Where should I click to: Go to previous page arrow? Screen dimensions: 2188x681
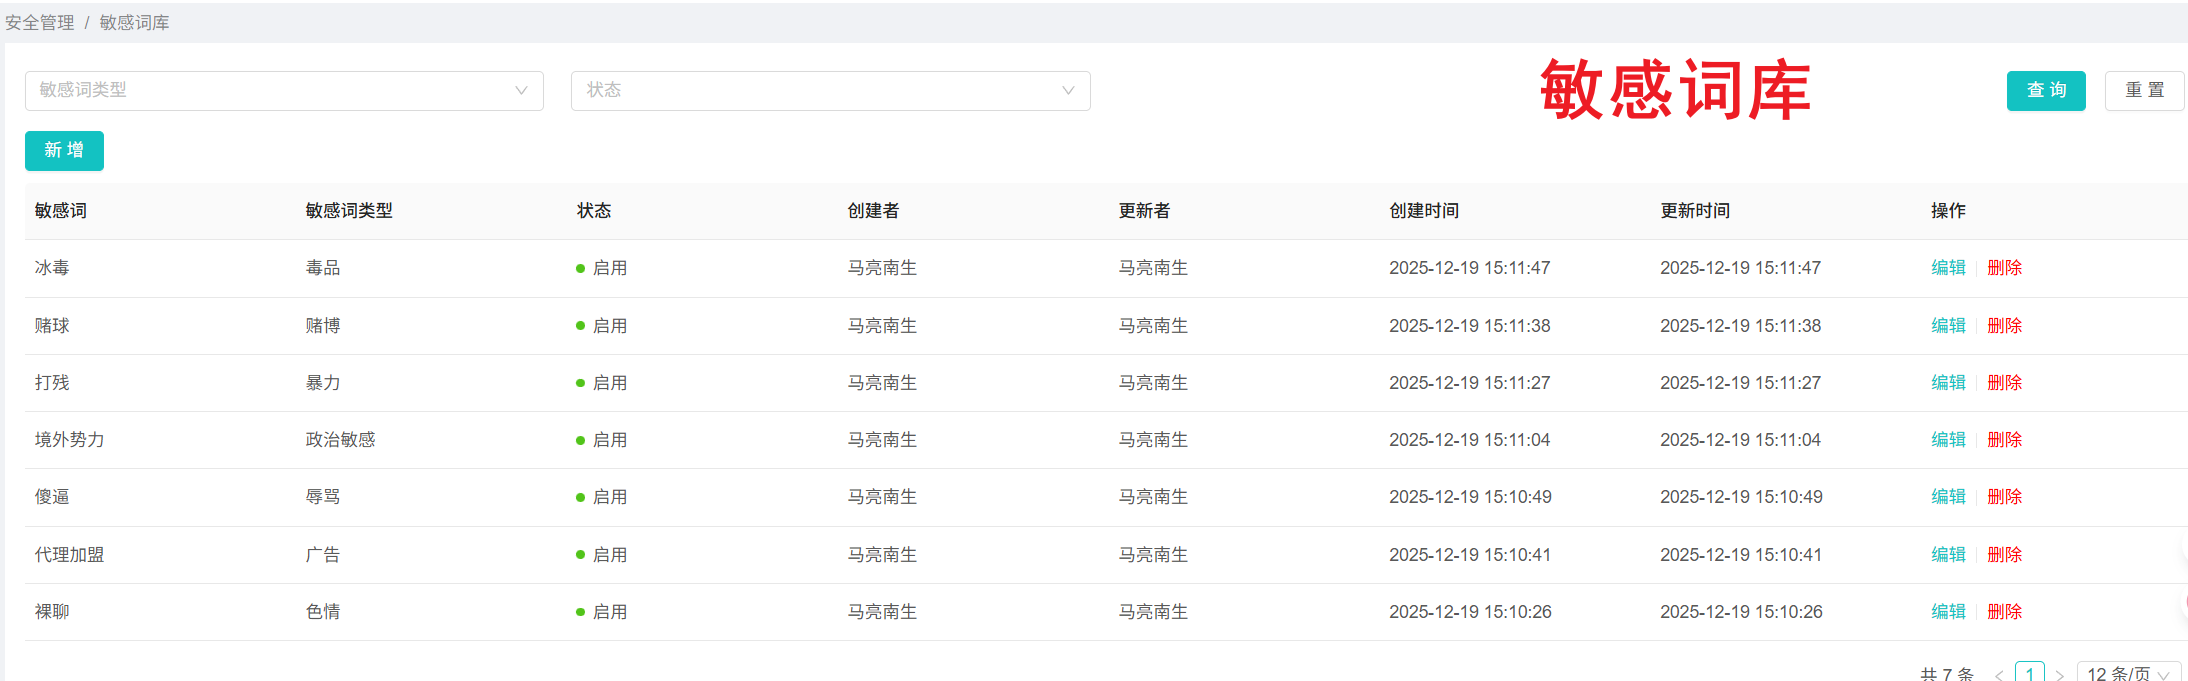[x=1998, y=674]
